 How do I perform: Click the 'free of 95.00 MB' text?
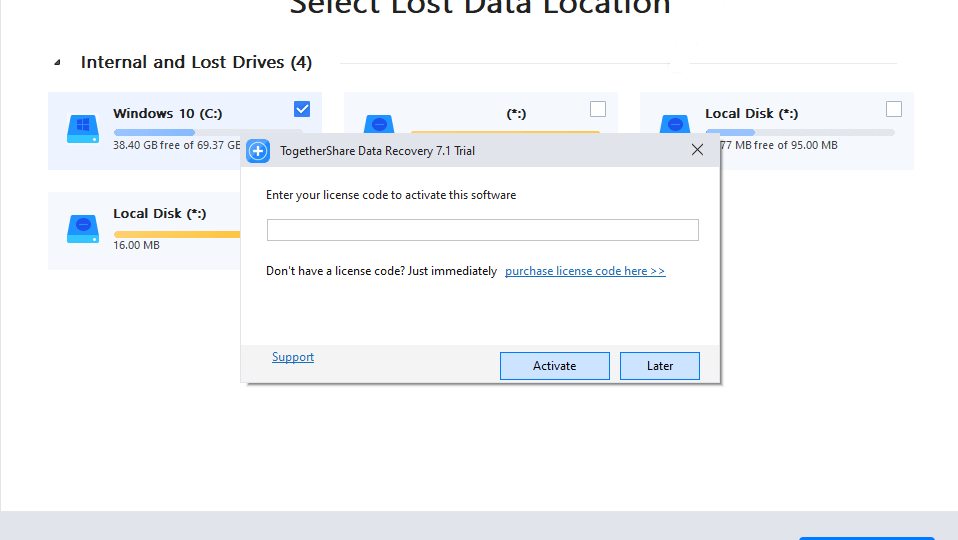pyautogui.click(x=795, y=145)
